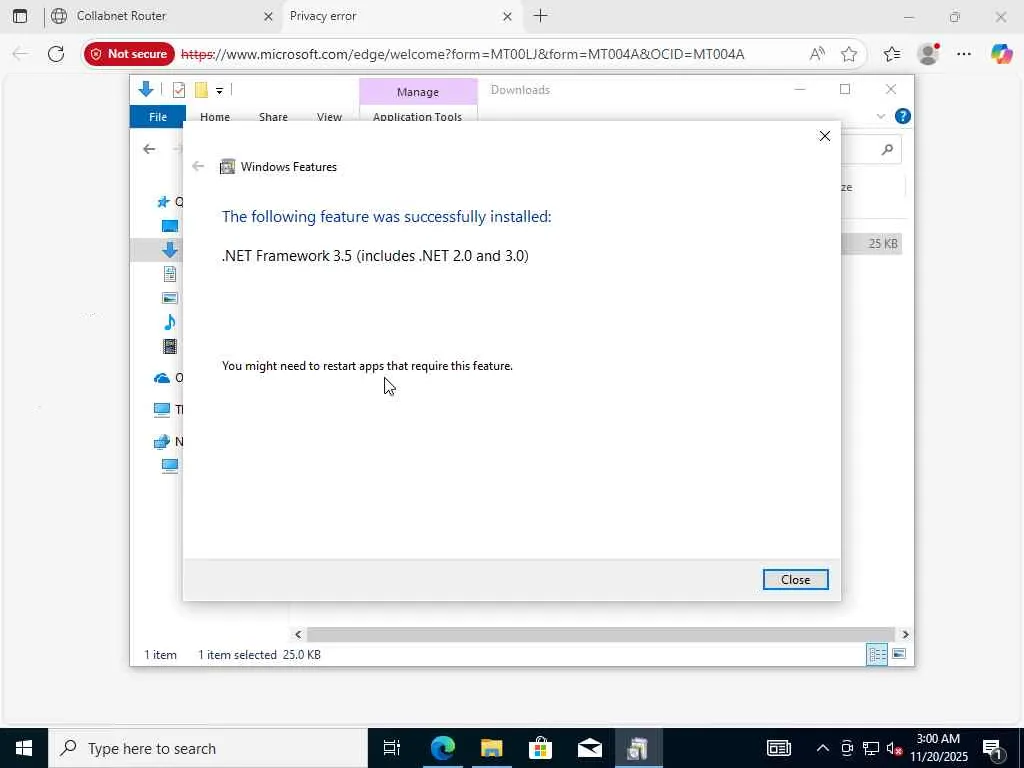Select Documents icon in navigation pane
1024x768 pixels.
[170, 274]
